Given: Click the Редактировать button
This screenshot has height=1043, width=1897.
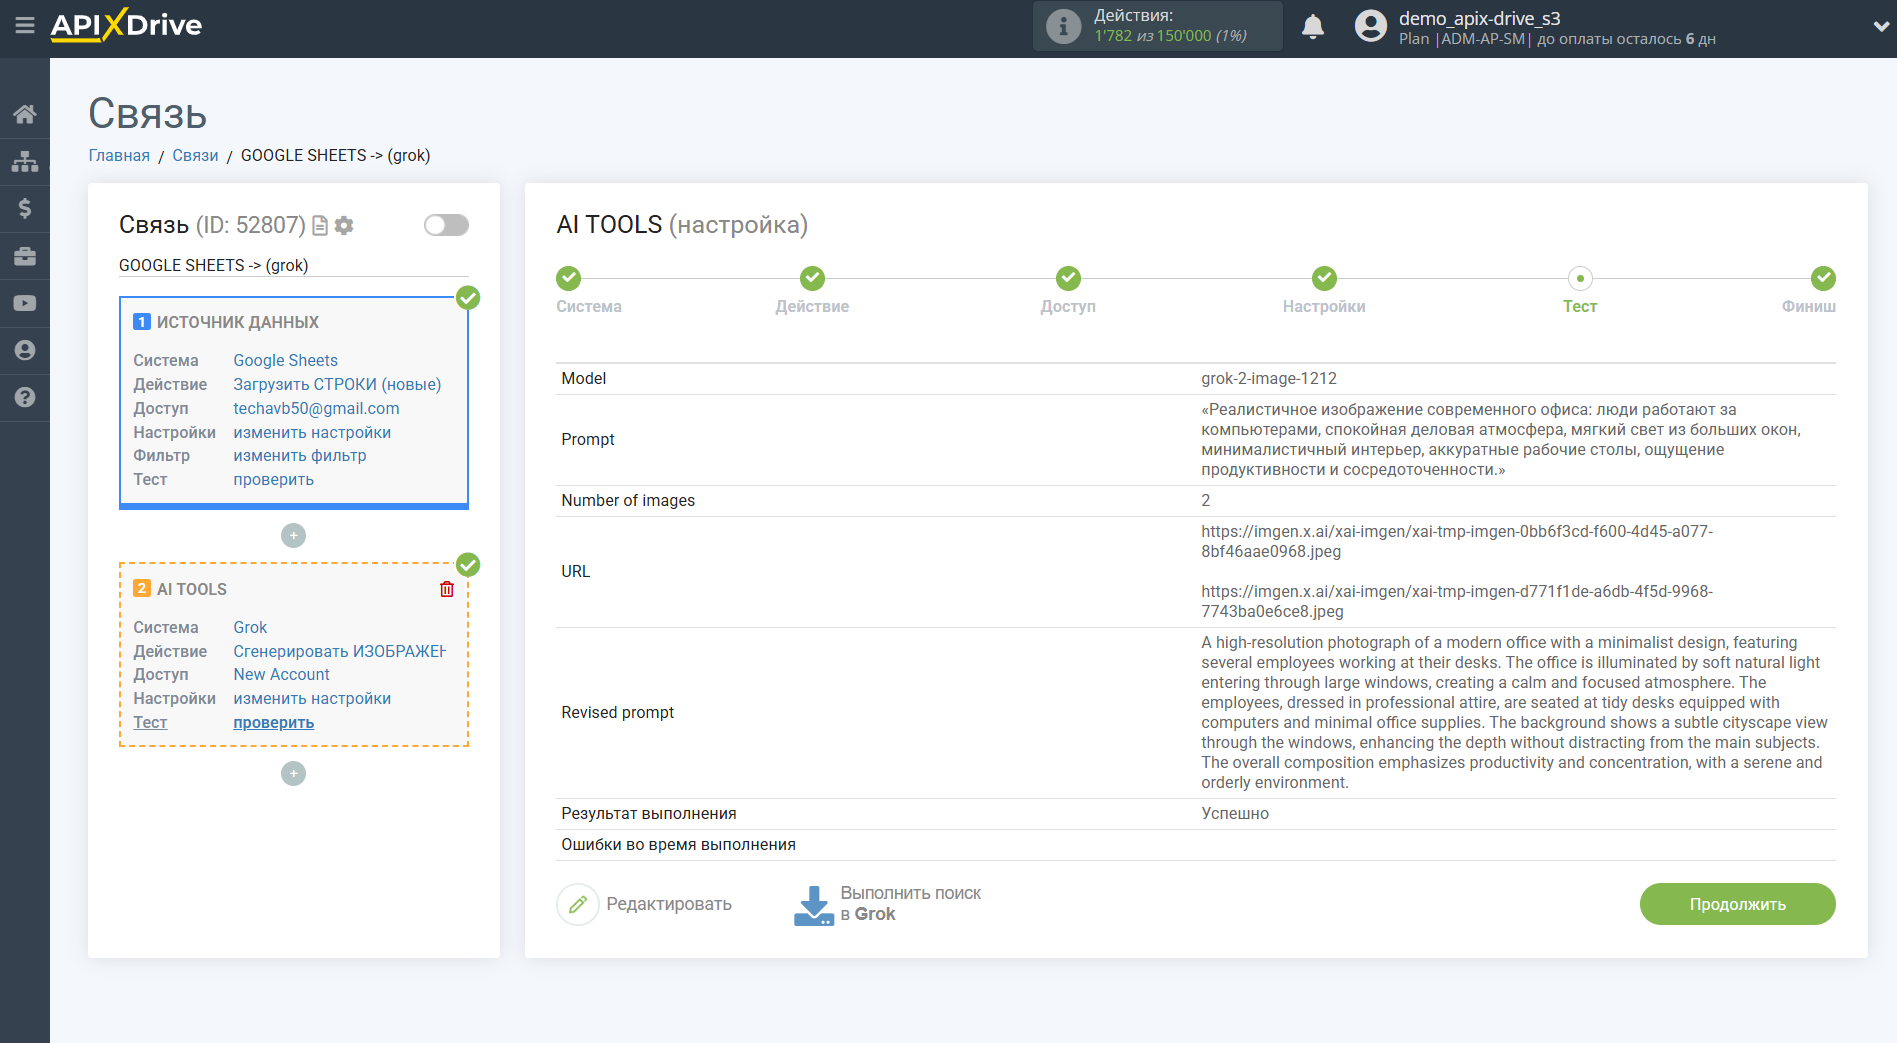Looking at the screenshot, I should coord(646,904).
